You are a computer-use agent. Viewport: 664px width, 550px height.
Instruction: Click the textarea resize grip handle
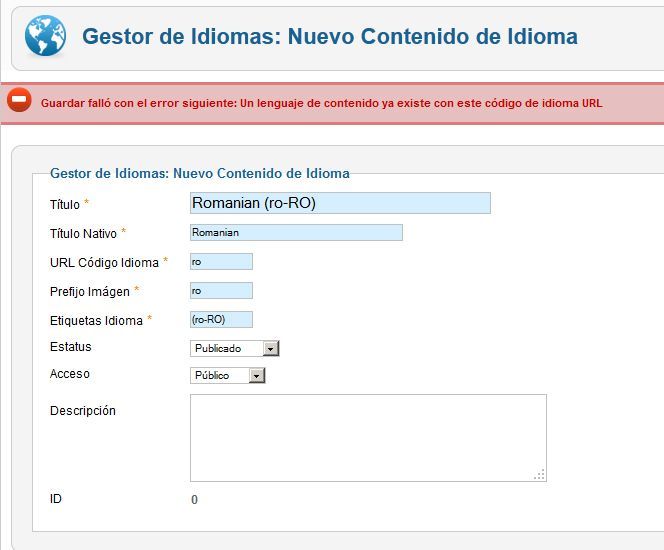click(540, 475)
